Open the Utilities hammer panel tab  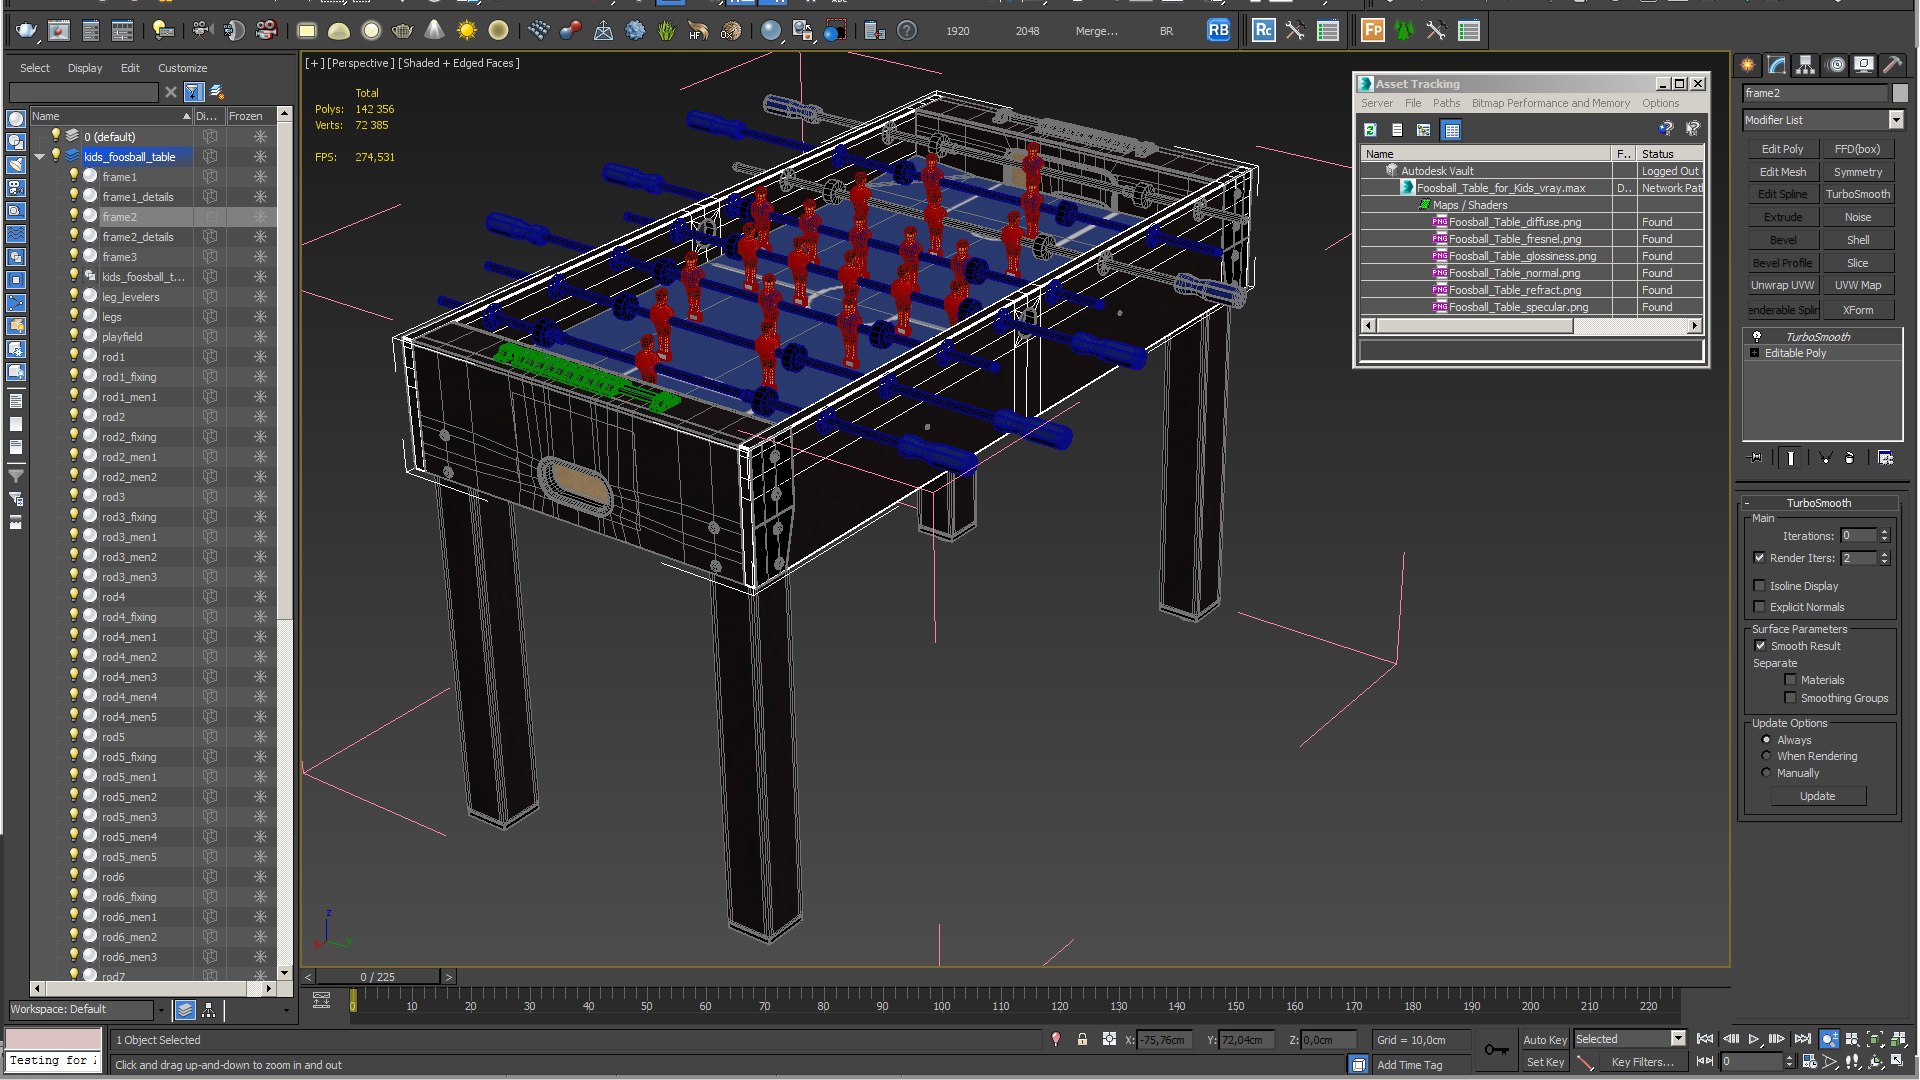click(1892, 65)
